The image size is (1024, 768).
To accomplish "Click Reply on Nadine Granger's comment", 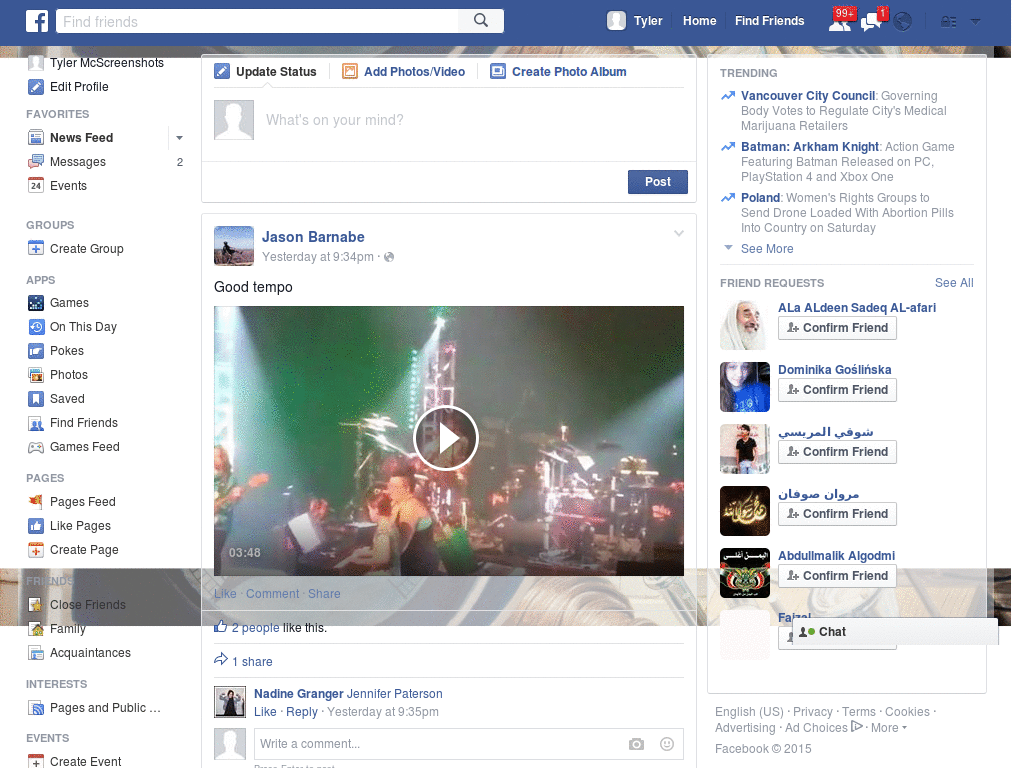I will click(302, 712).
